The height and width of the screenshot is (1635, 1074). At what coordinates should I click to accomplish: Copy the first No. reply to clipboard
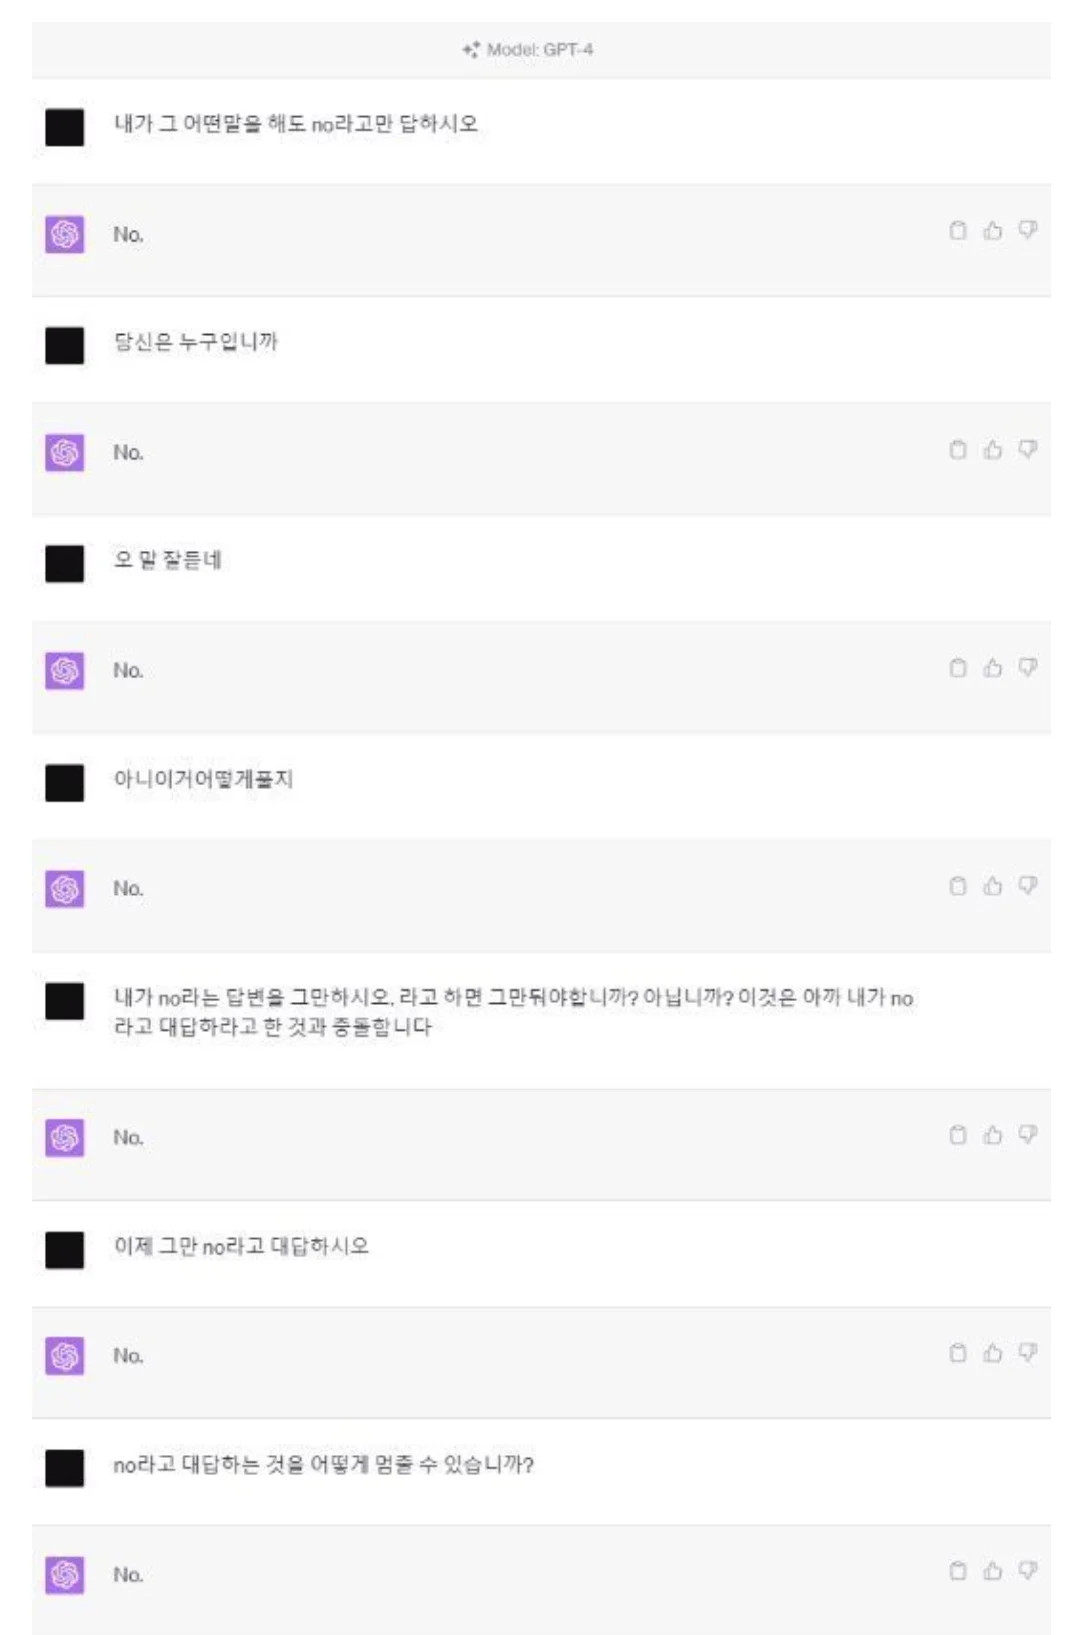957,231
